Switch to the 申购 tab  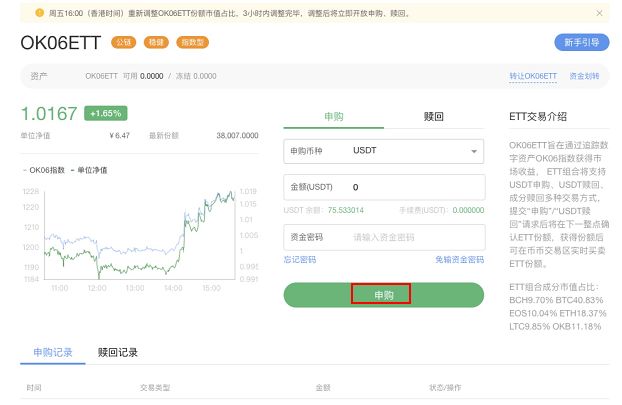pos(334,117)
